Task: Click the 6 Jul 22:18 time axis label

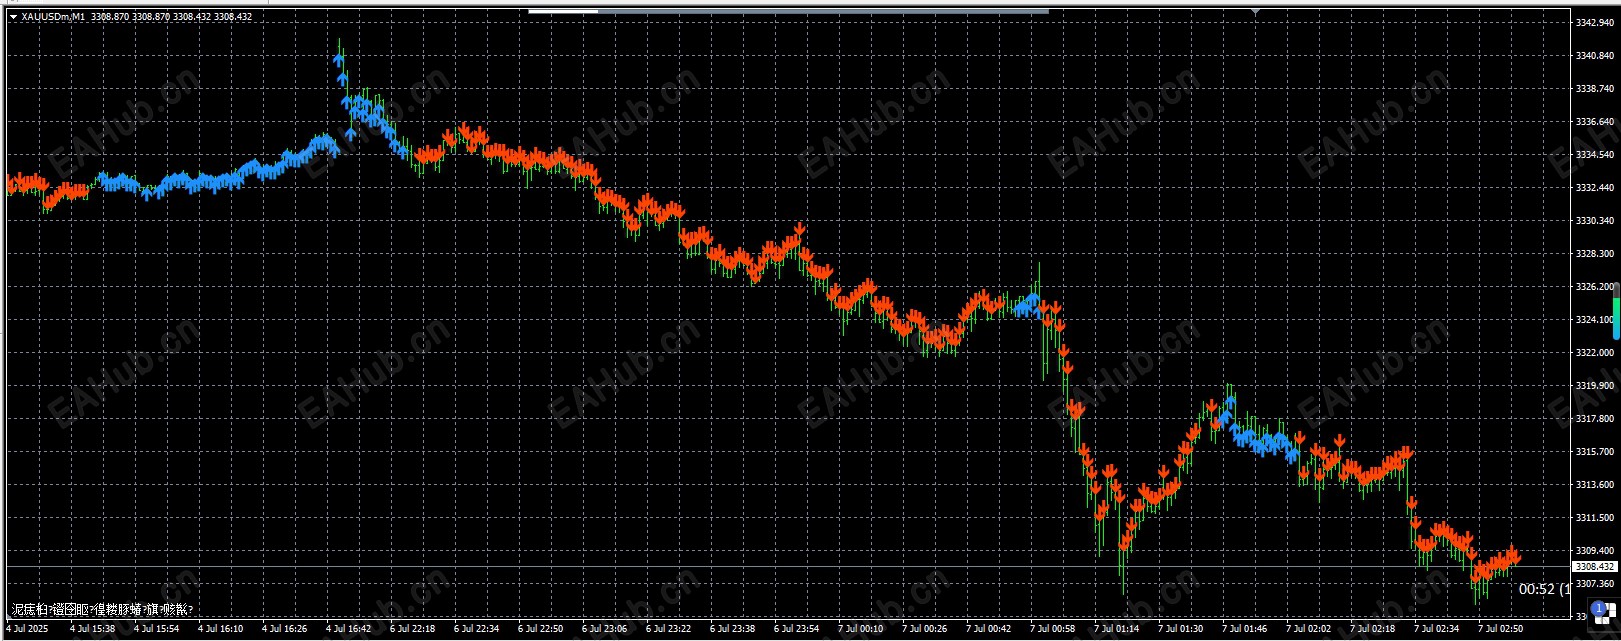Action: click(412, 629)
